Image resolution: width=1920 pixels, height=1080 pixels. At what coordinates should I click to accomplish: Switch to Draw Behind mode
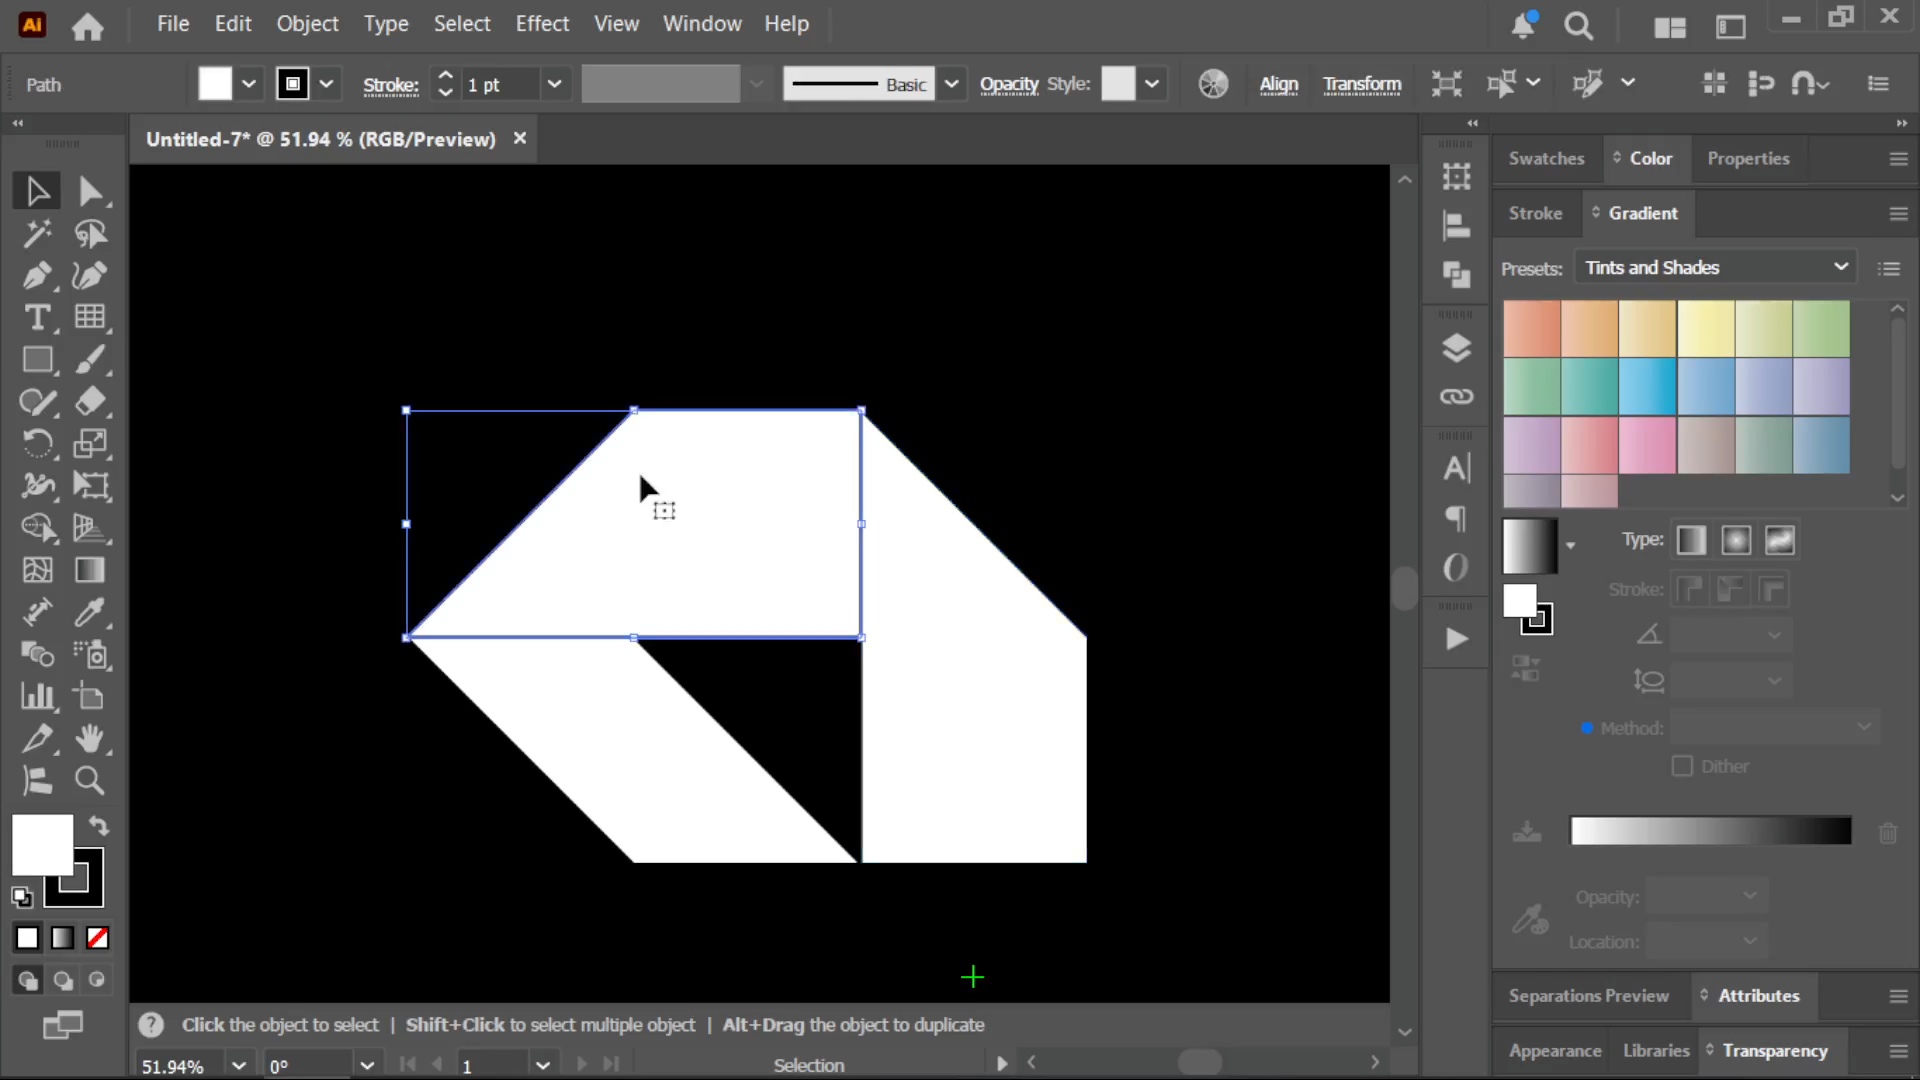(x=62, y=980)
